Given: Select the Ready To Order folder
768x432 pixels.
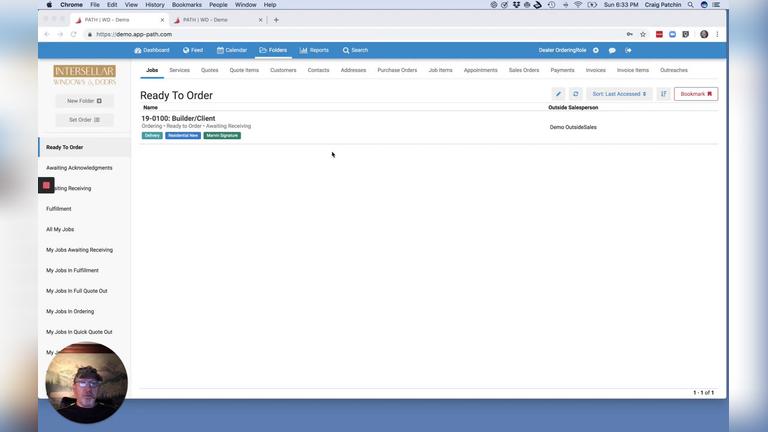Looking at the screenshot, I should 85,147.
